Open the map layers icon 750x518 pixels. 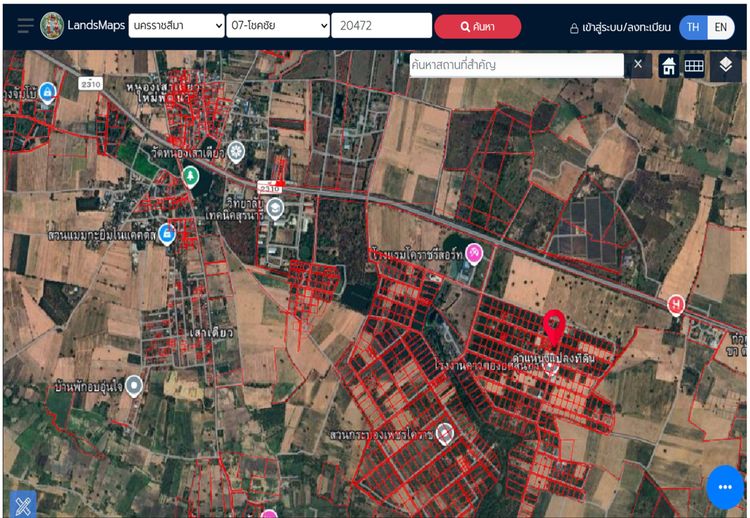click(726, 65)
